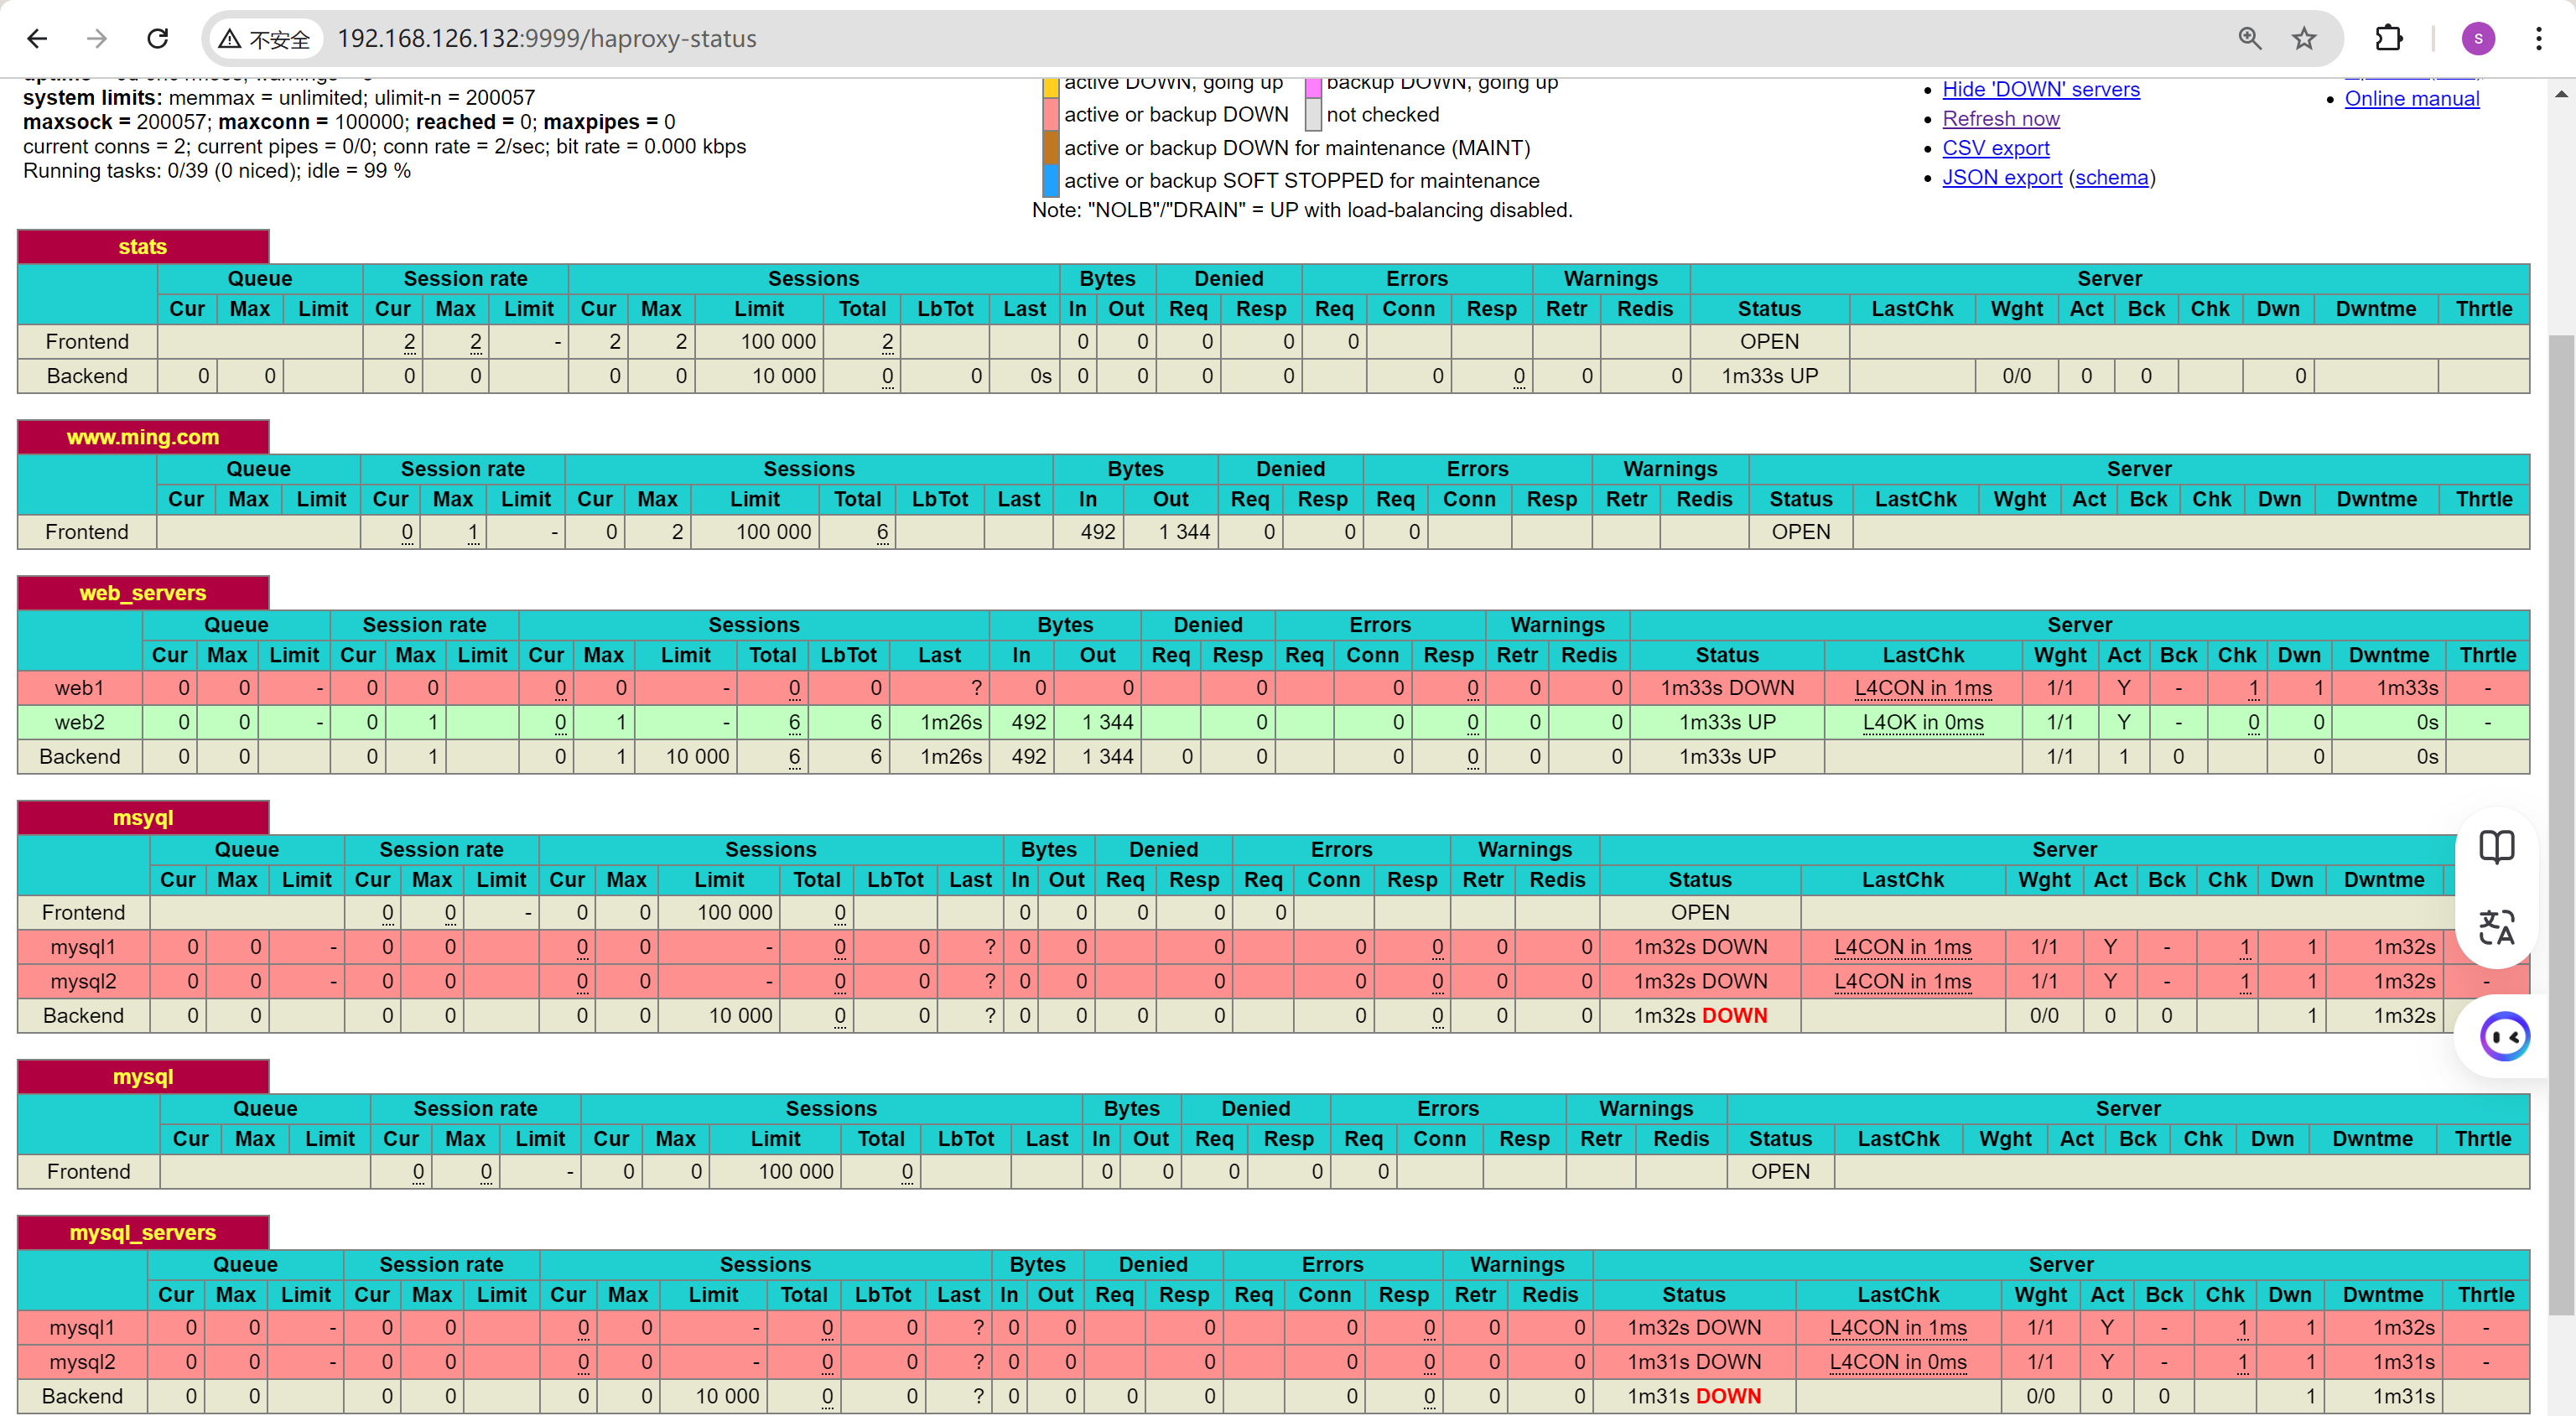Click the web_servers proxy title
Screen dimensions: 2576x1416
tap(142, 592)
